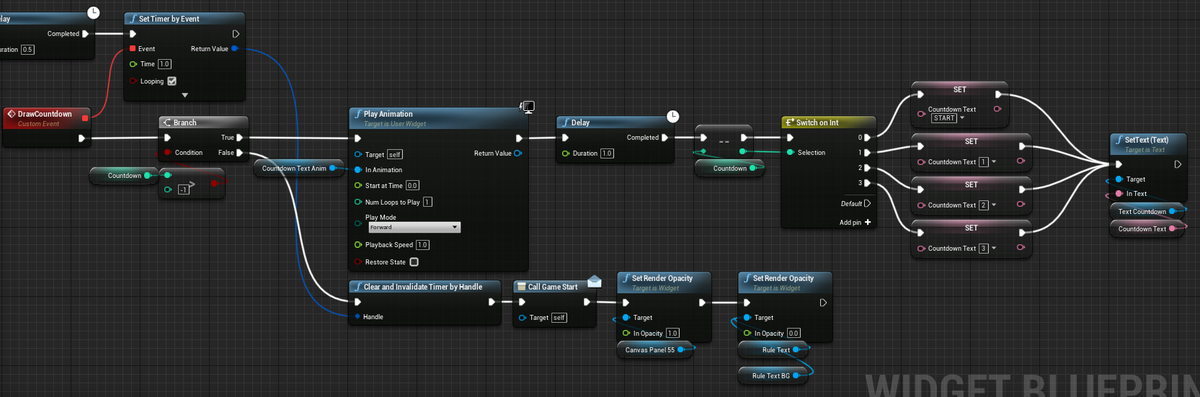
Task: Click the Switch on Int node icon
Action: (789, 122)
